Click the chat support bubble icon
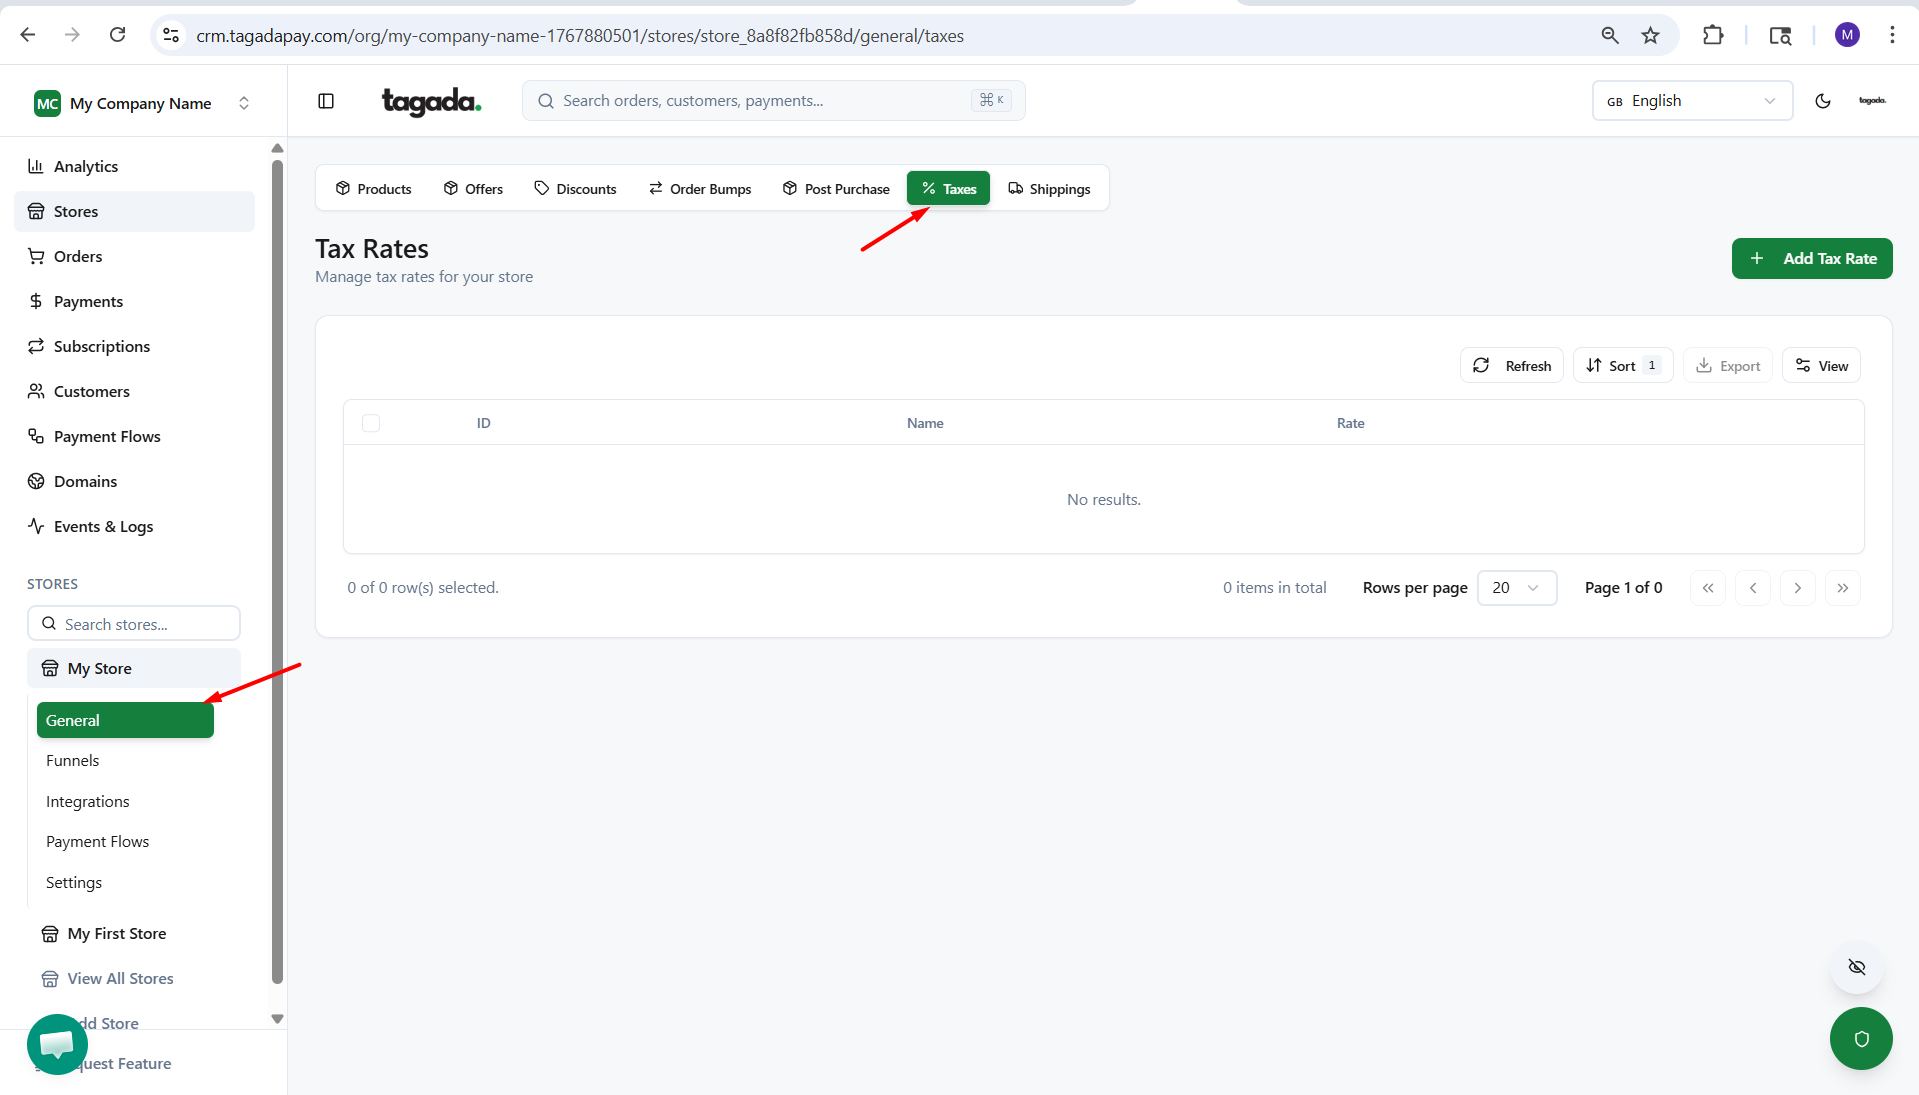 [57, 1043]
